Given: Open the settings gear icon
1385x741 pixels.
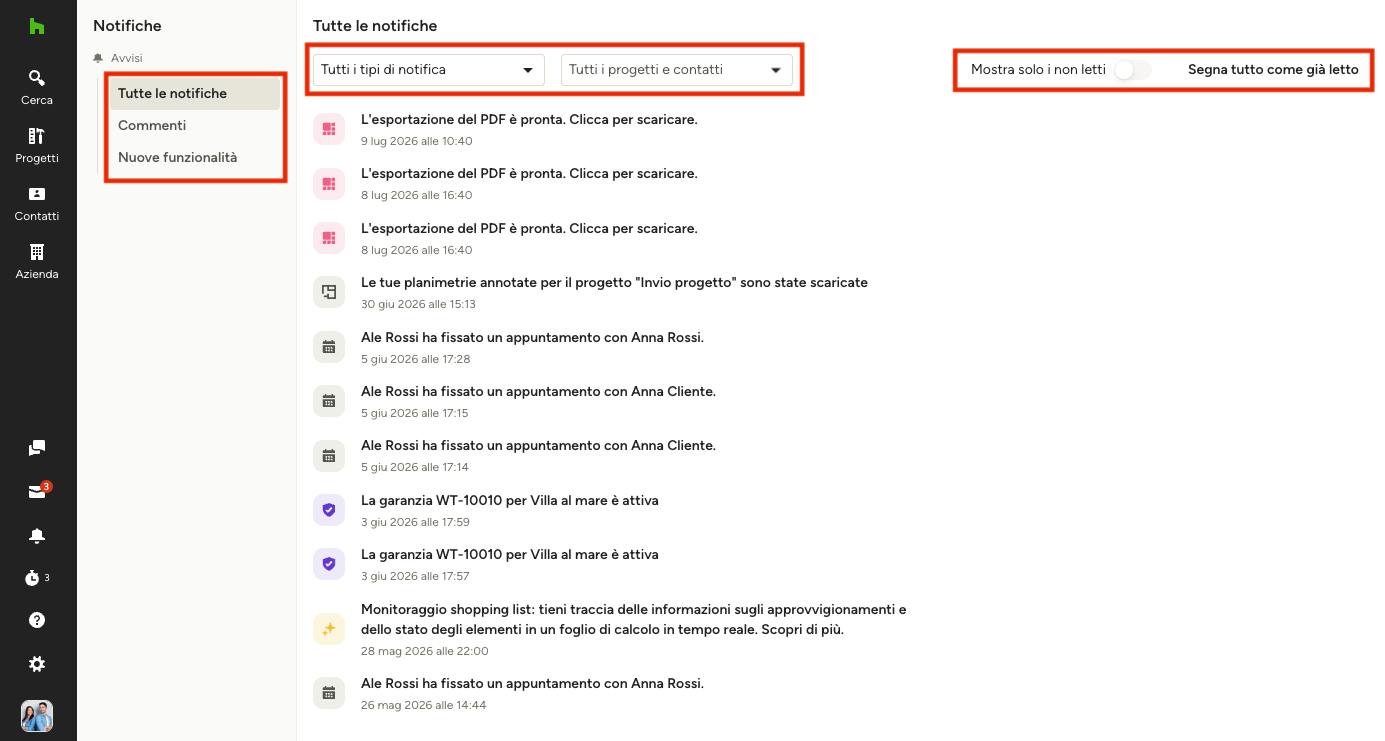Looking at the screenshot, I should coord(37,664).
